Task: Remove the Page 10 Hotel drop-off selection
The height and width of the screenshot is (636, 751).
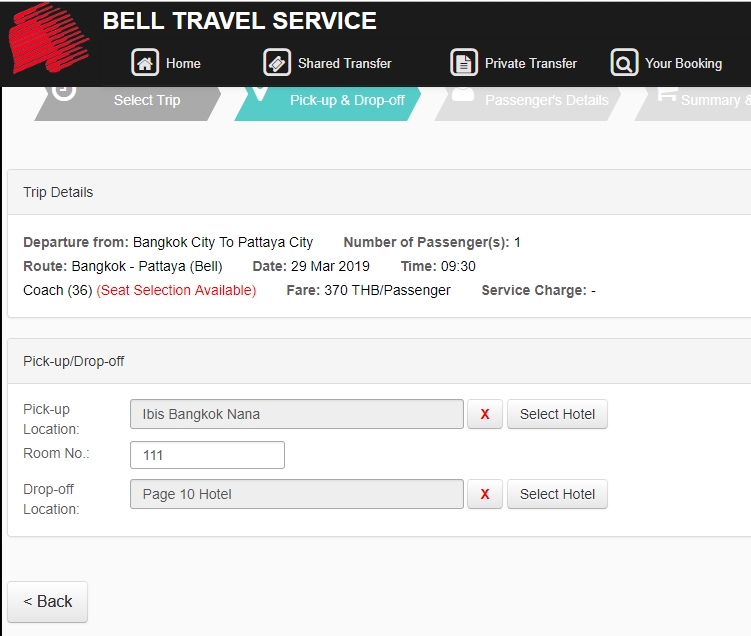Action: click(485, 494)
